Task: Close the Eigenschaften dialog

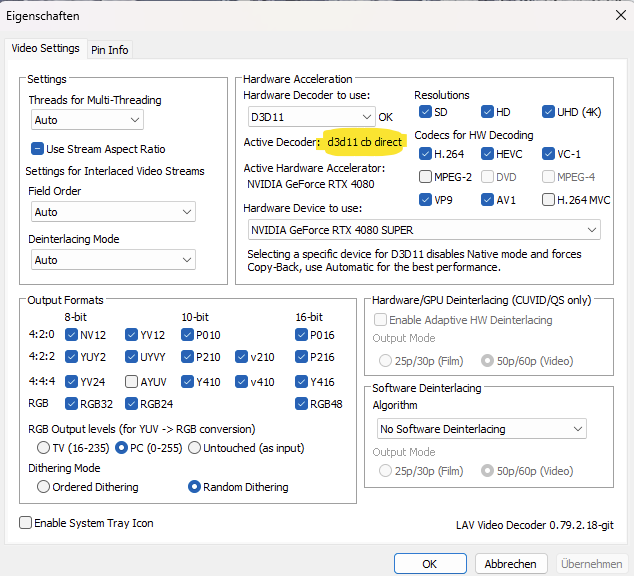Action: [x=621, y=15]
